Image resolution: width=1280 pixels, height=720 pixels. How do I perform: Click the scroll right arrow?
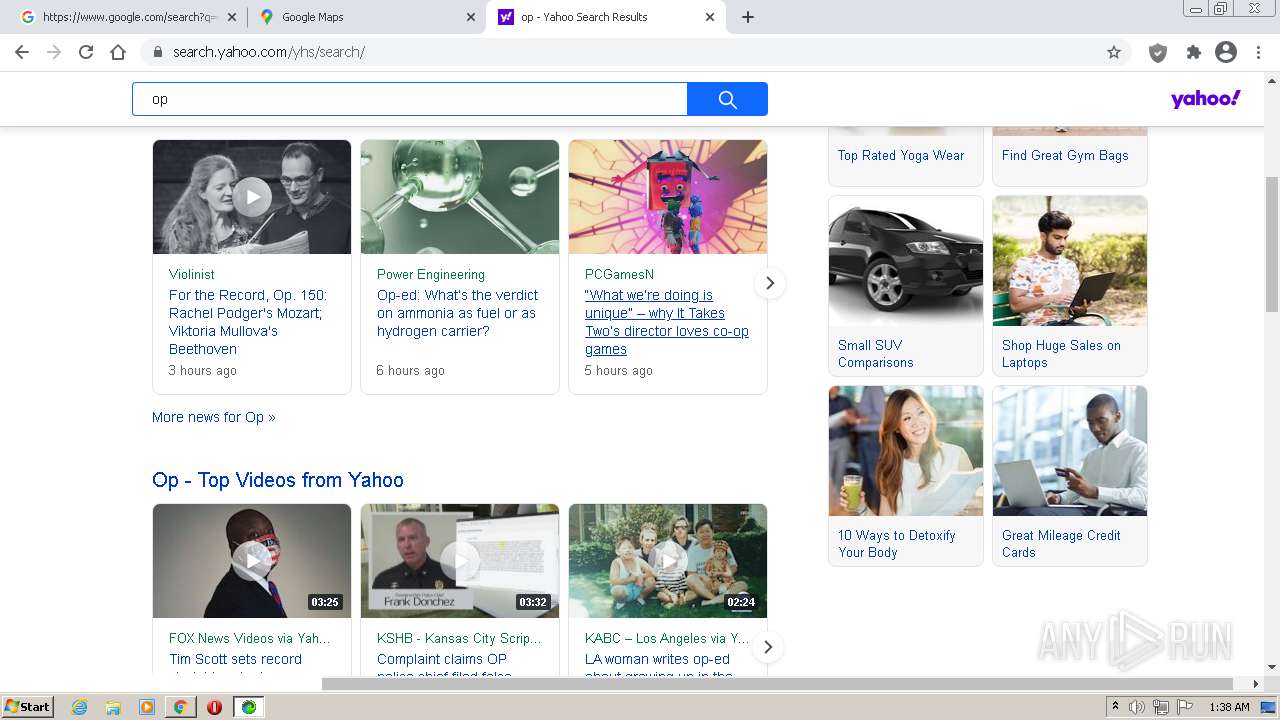(1256, 684)
